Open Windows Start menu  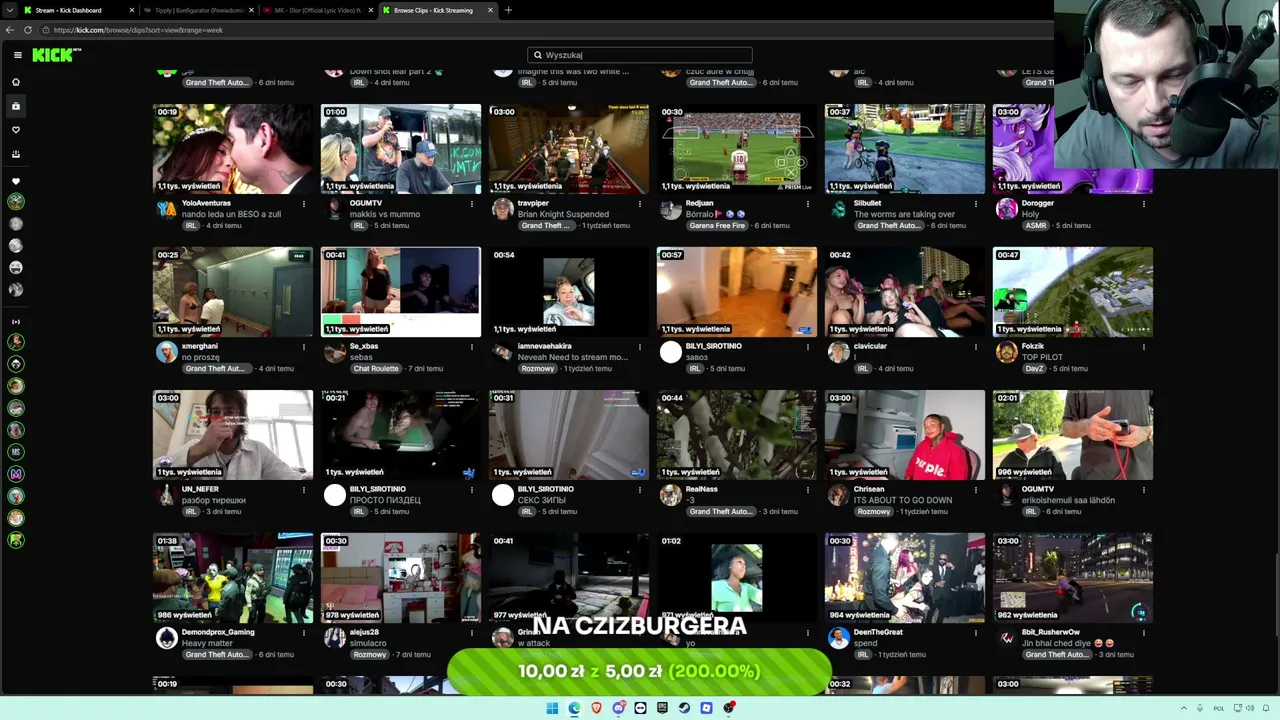coord(552,708)
